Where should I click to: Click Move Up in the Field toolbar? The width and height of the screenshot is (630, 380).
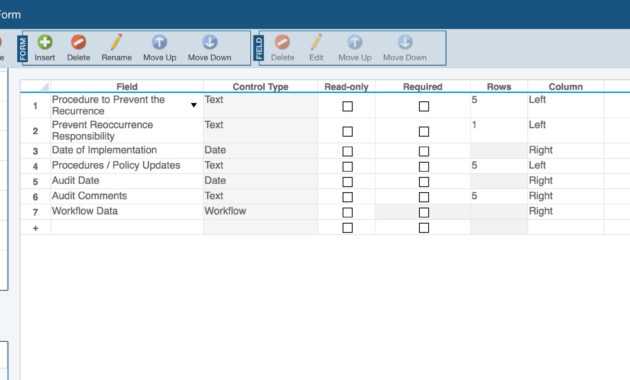[355, 48]
